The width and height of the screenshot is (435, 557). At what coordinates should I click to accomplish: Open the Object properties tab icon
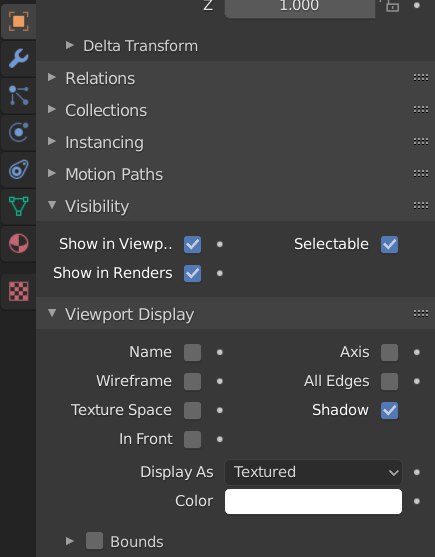point(18,21)
